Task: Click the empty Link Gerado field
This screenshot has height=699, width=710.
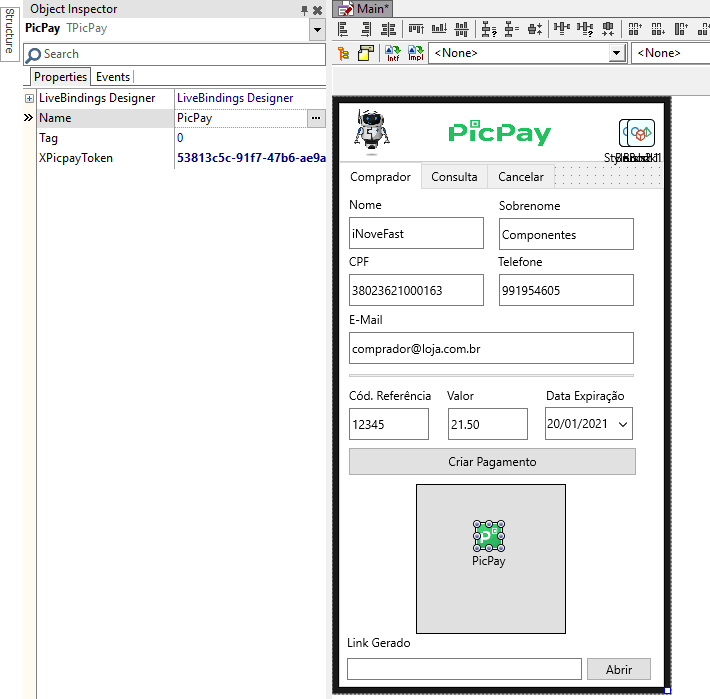Action: [x=464, y=669]
